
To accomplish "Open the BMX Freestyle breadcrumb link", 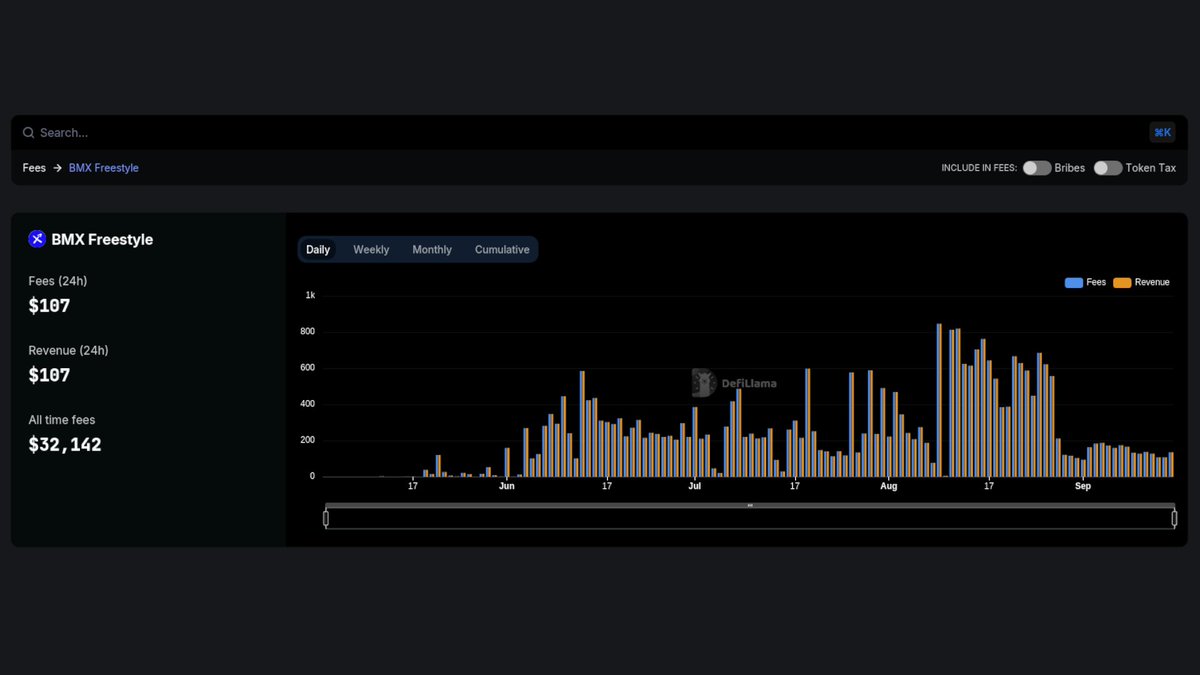I will (104, 168).
